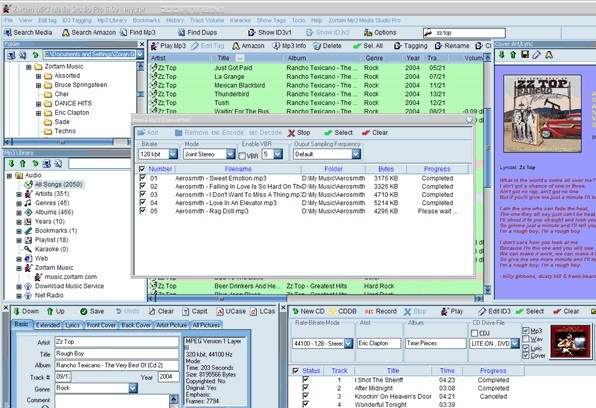
Task: Click Record in the CD ripper toolbar
Action: pyautogui.click(x=381, y=311)
